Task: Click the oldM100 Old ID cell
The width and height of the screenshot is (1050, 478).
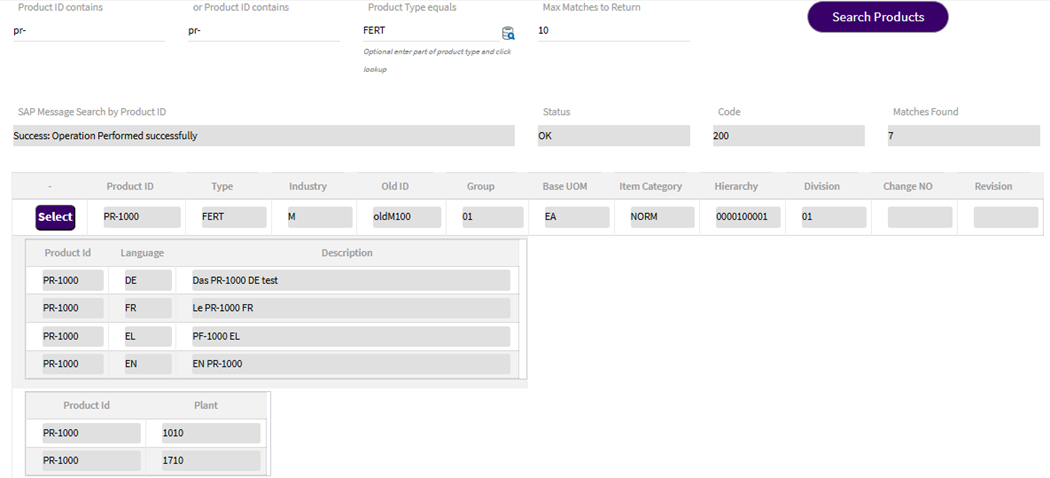Action: [406, 218]
